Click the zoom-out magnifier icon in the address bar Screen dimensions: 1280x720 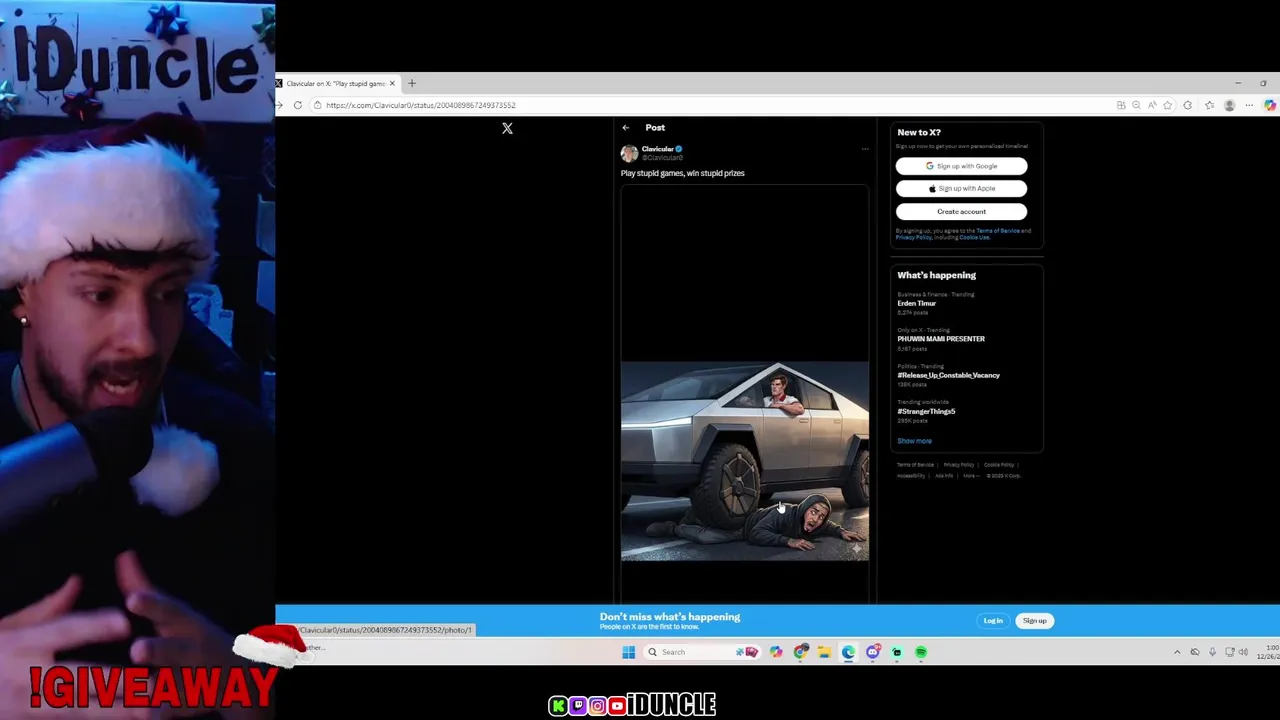[1136, 105]
